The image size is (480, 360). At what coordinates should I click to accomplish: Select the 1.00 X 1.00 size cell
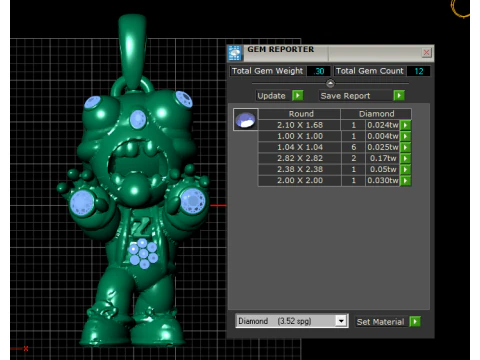(300, 136)
